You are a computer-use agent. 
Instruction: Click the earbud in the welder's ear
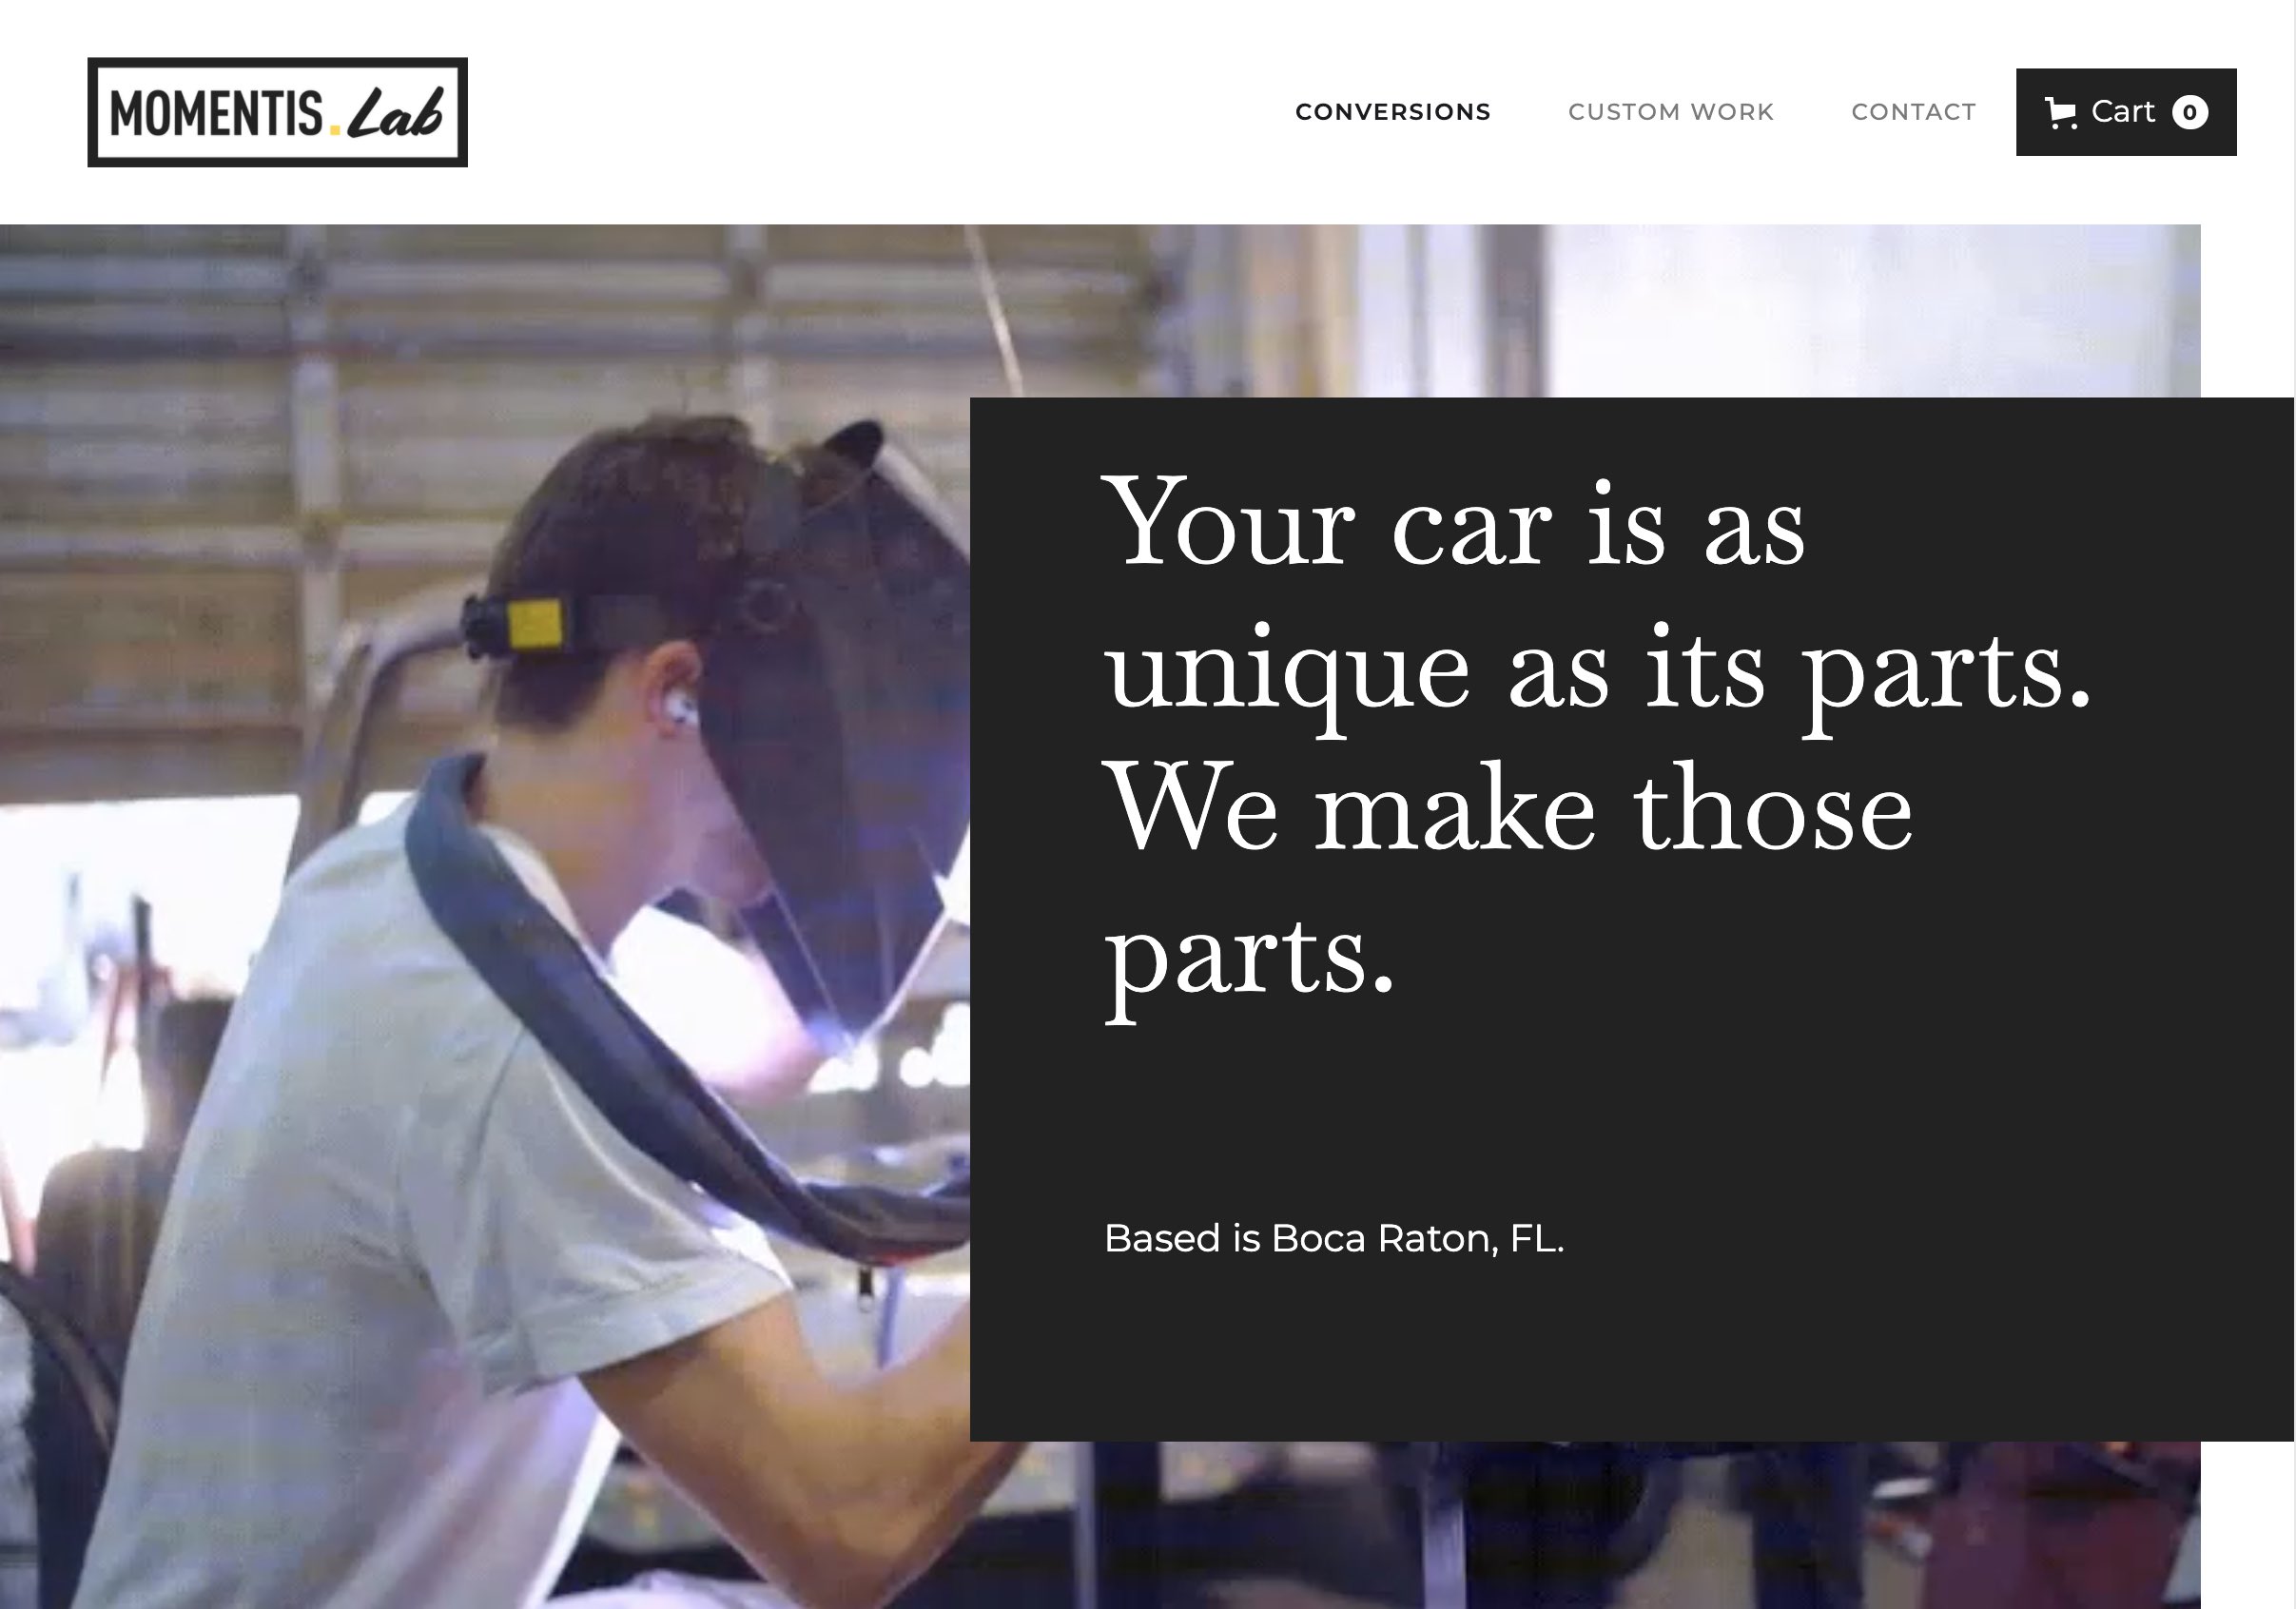pos(680,708)
